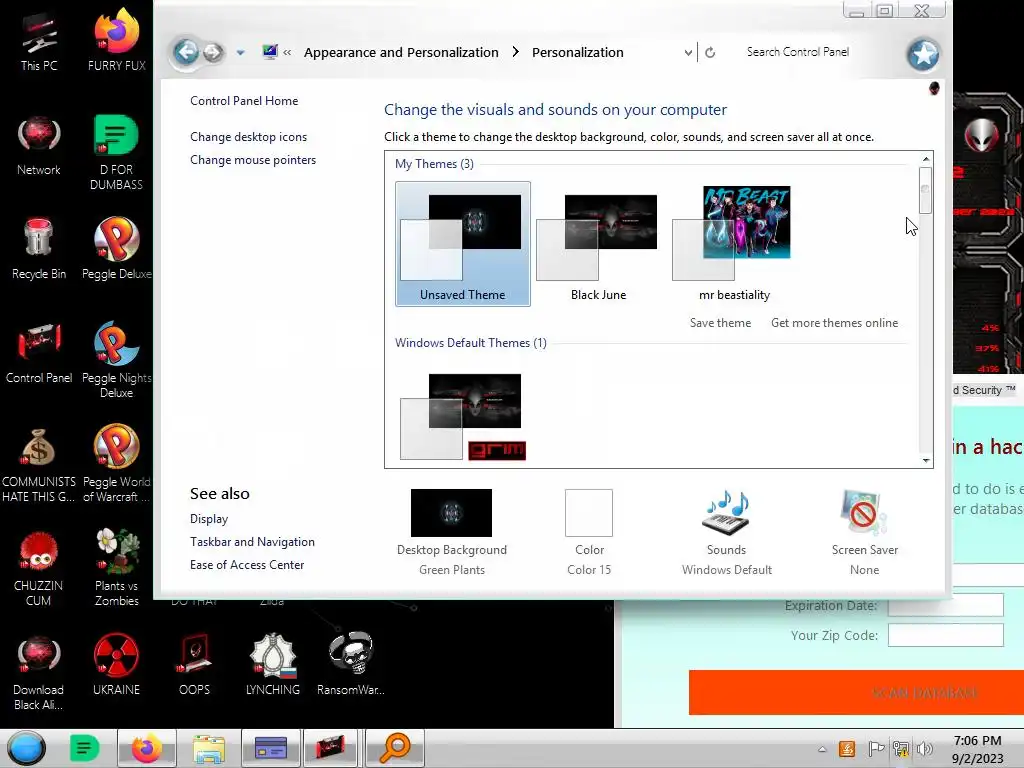Open the LYNCHING desktop shortcut
This screenshot has height=768, width=1024.
(273, 665)
